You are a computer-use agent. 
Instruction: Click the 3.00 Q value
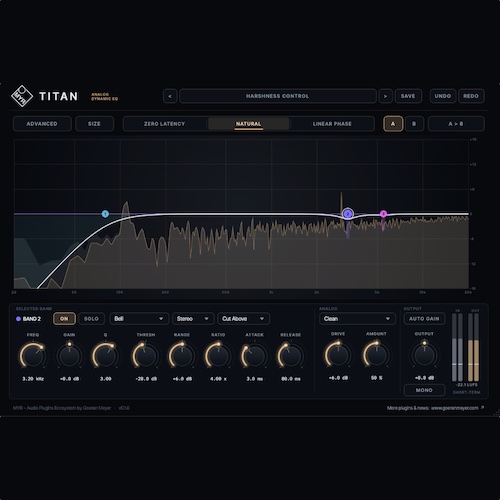(x=105, y=379)
